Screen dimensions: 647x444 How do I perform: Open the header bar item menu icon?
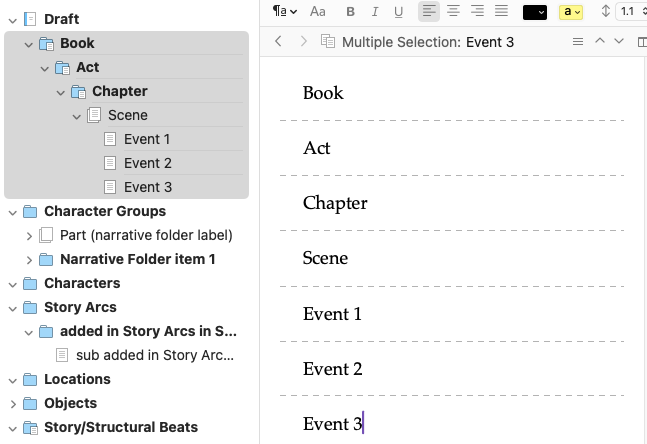pyautogui.click(x=577, y=42)
